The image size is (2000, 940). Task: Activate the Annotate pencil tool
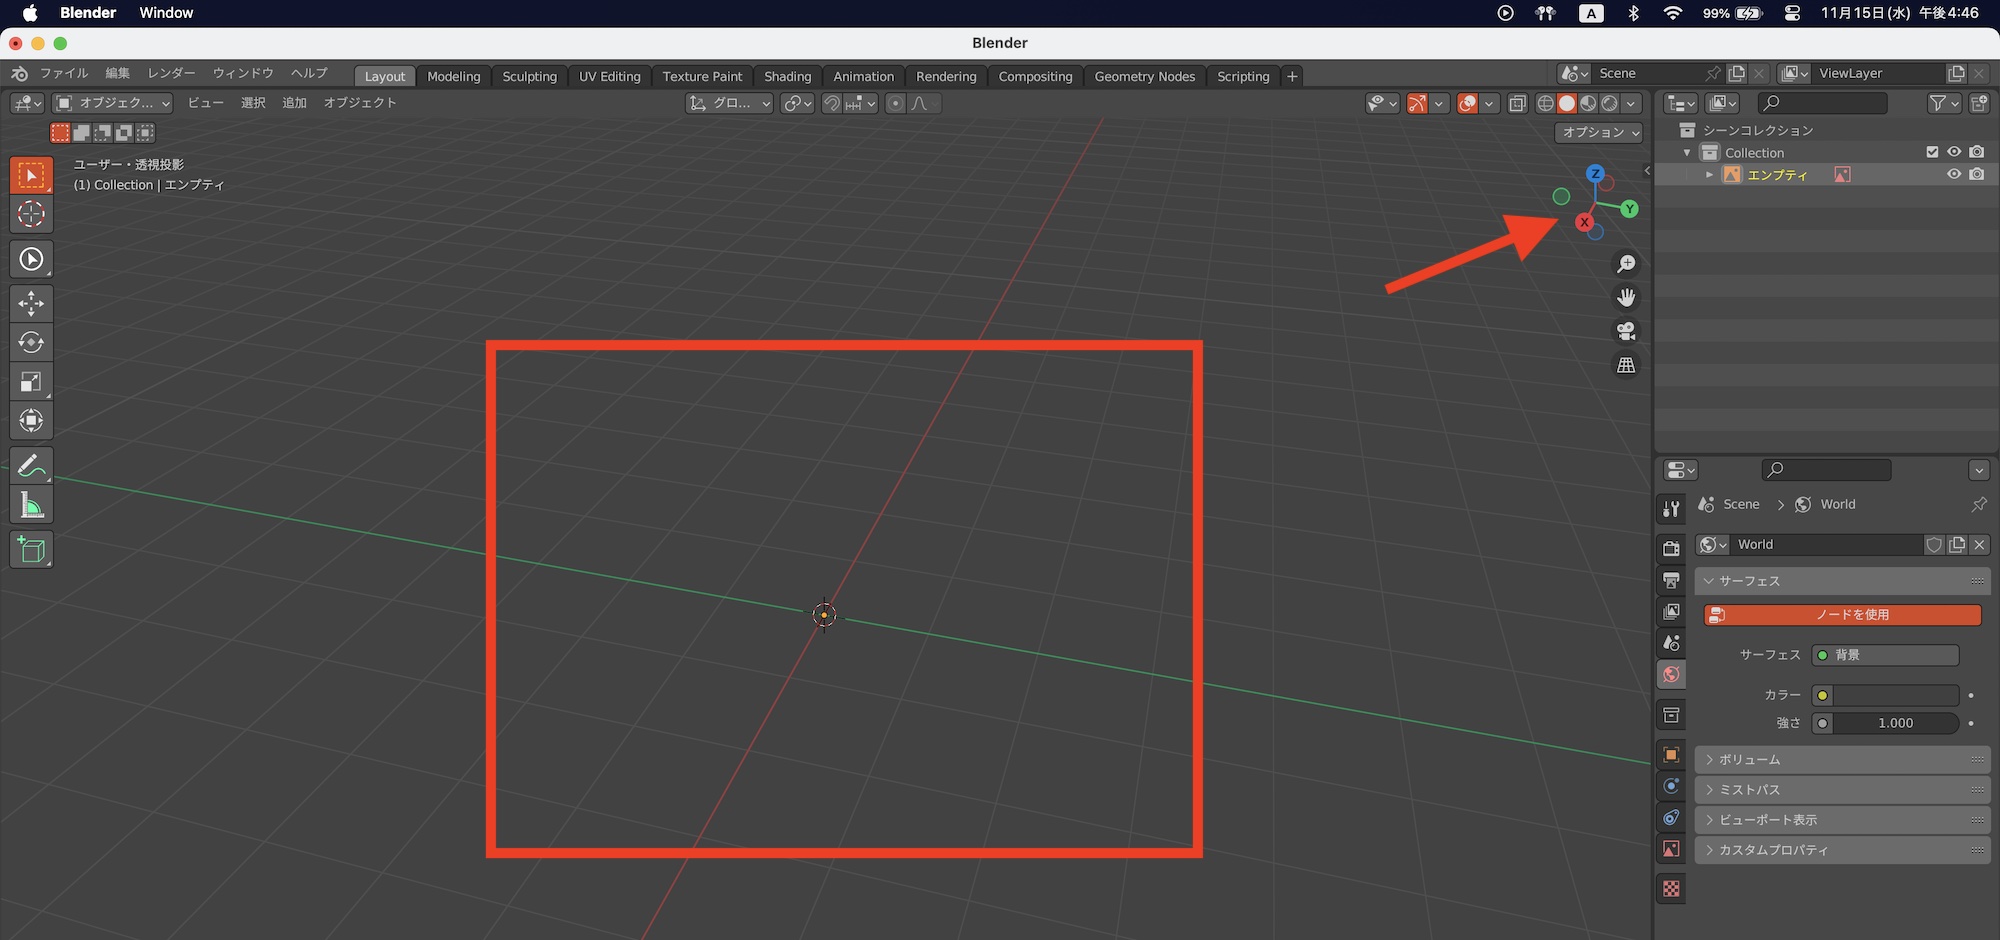click(31, 466)
